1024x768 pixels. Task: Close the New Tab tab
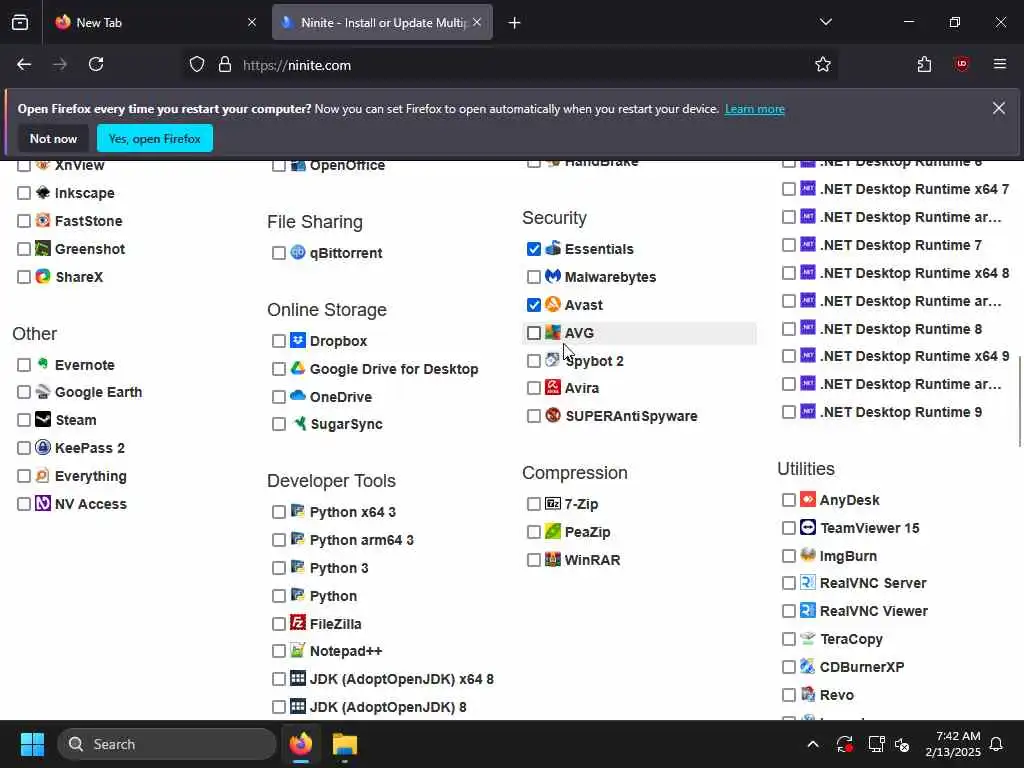[x=252, y=22]
